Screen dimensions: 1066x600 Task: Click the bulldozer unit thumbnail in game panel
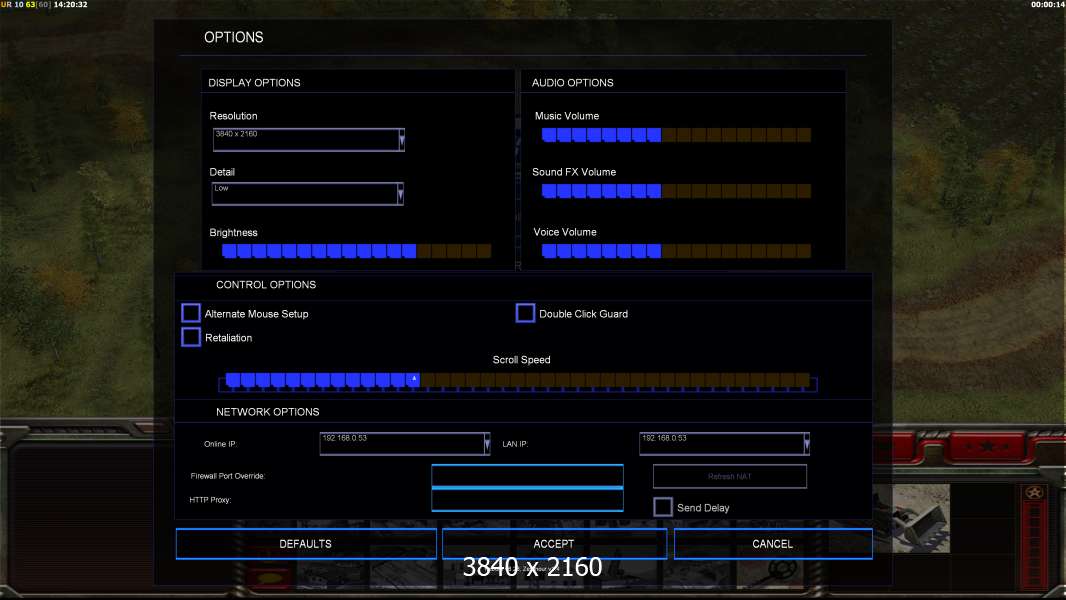[x=911, y=518]
